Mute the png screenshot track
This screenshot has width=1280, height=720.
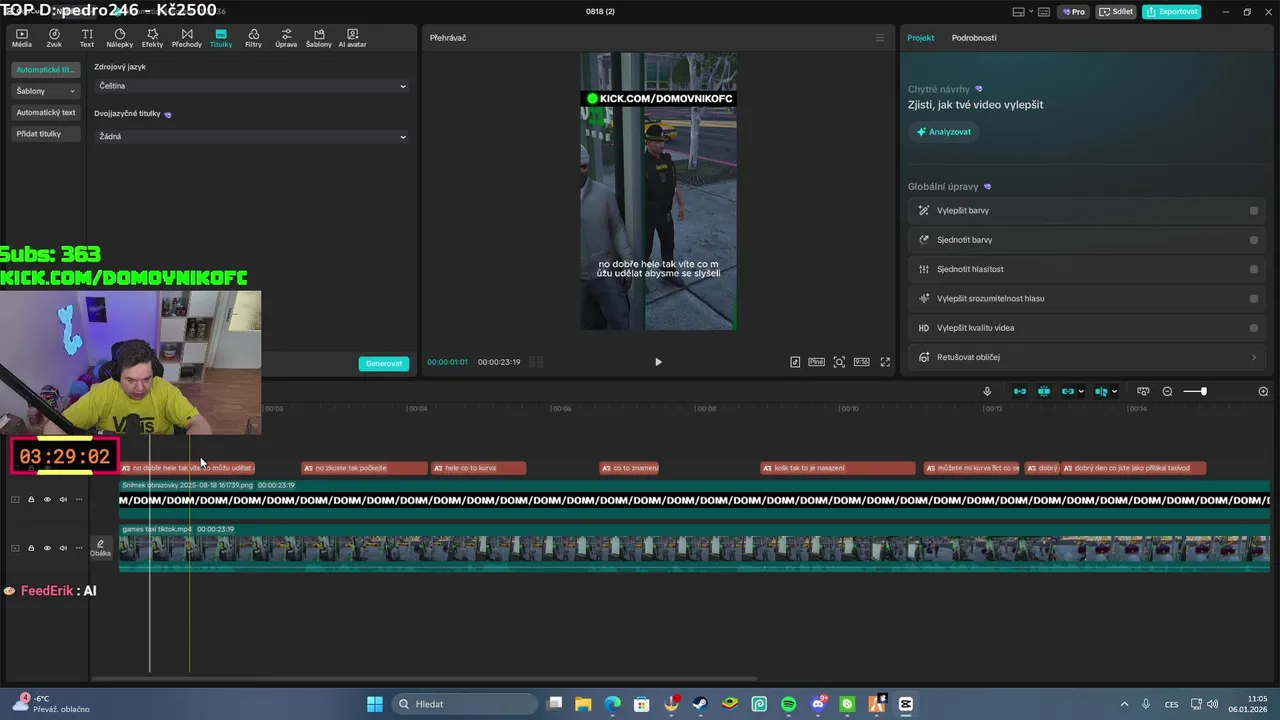click(x=63, y=499)
